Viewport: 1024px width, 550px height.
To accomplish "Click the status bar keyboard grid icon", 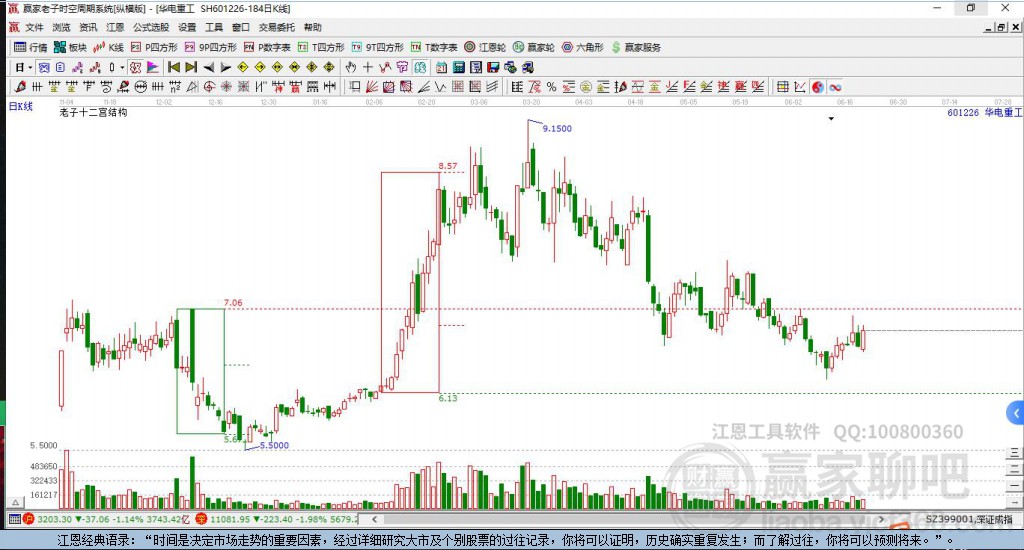I will 14,519.
